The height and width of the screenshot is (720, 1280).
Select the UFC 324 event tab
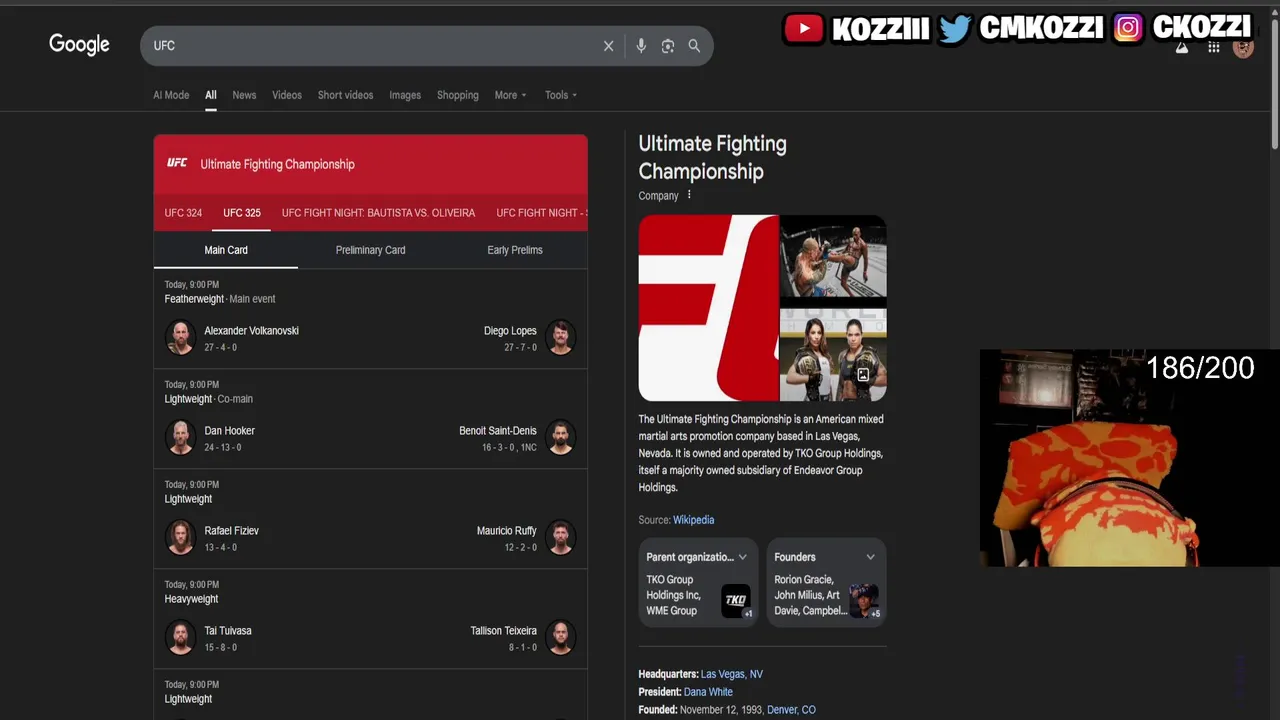(x=183, y=213)
